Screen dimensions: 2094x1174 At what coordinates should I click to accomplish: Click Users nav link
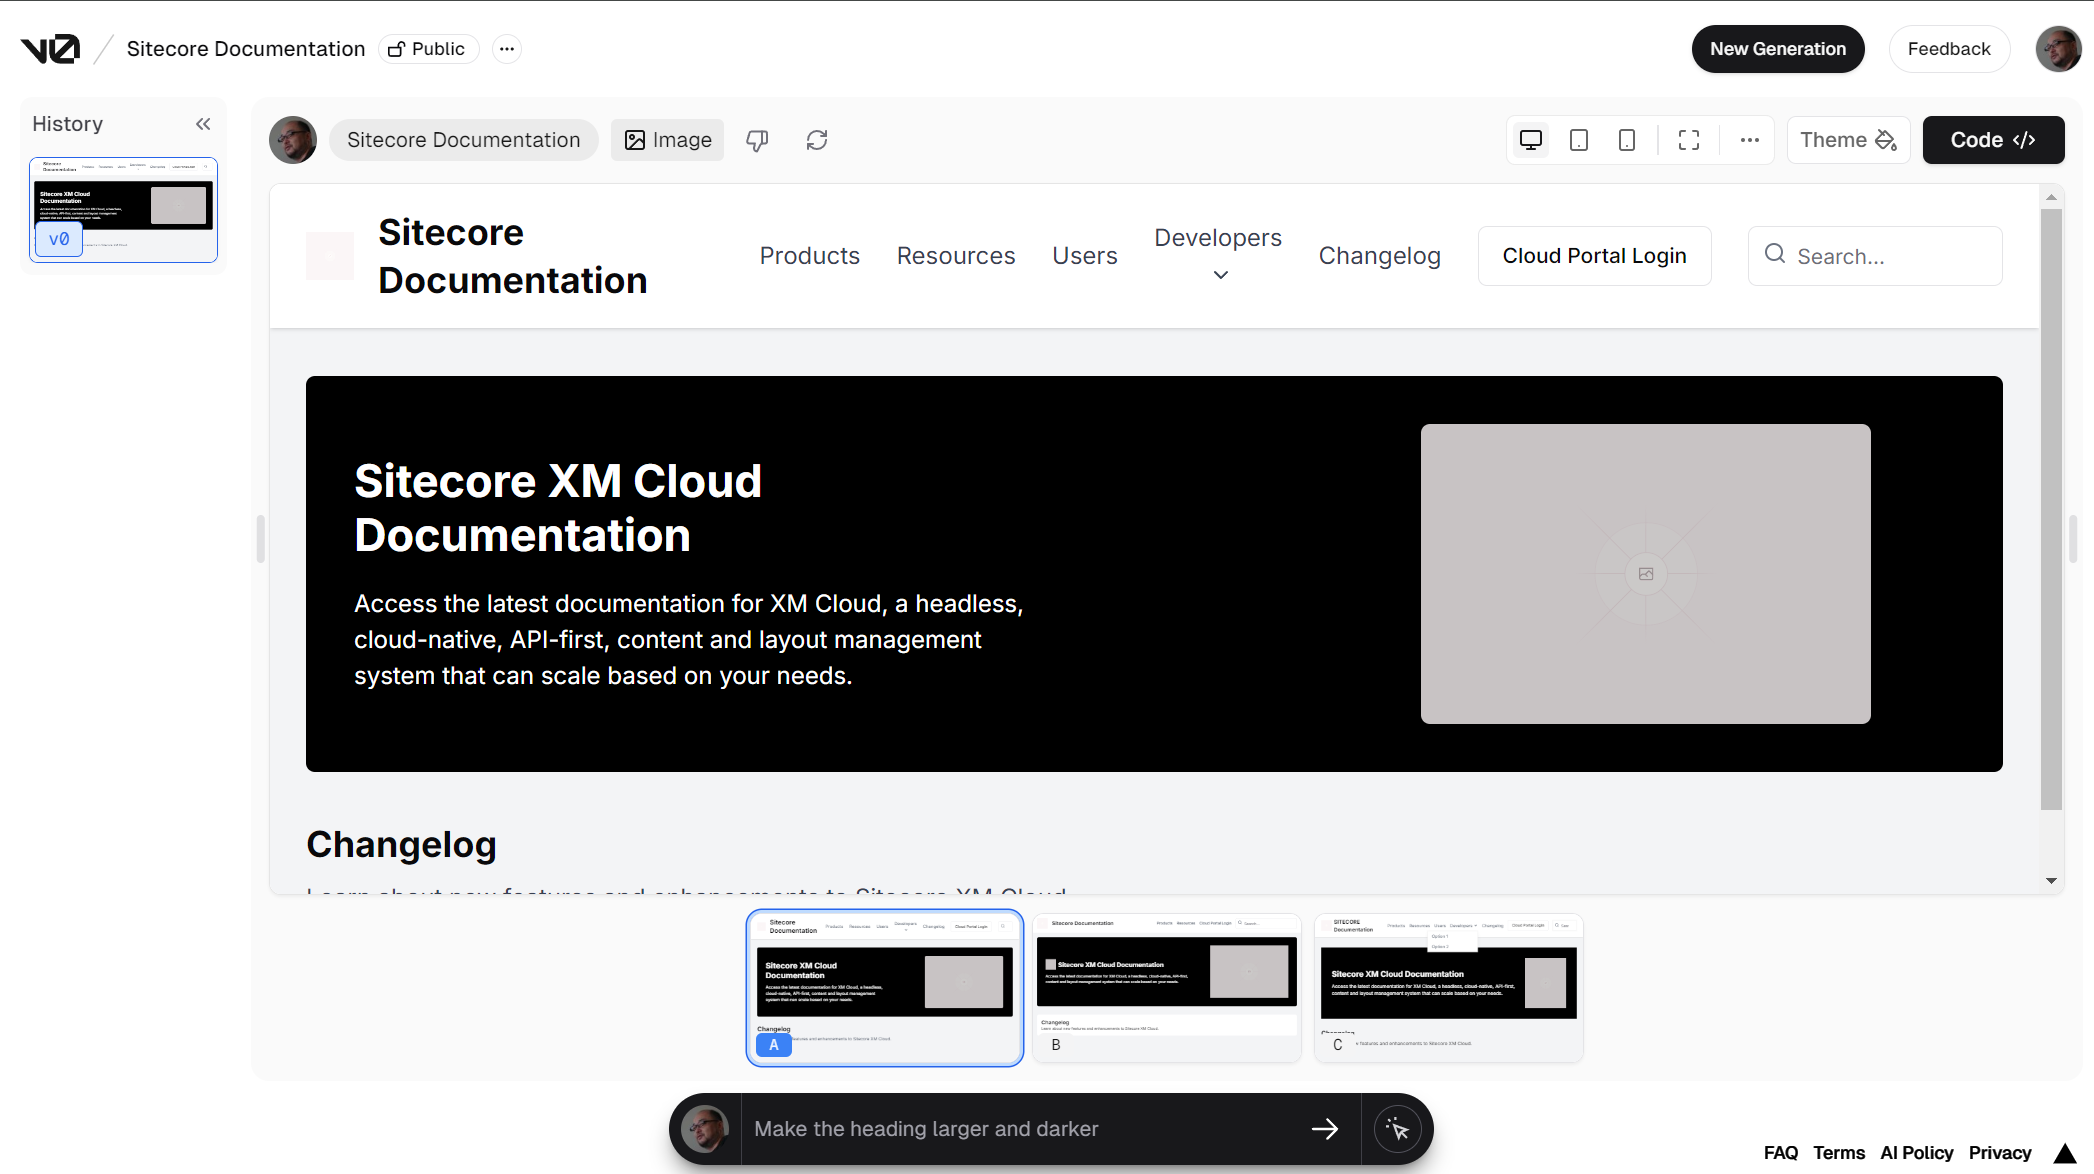click(x=1084, y=256)
